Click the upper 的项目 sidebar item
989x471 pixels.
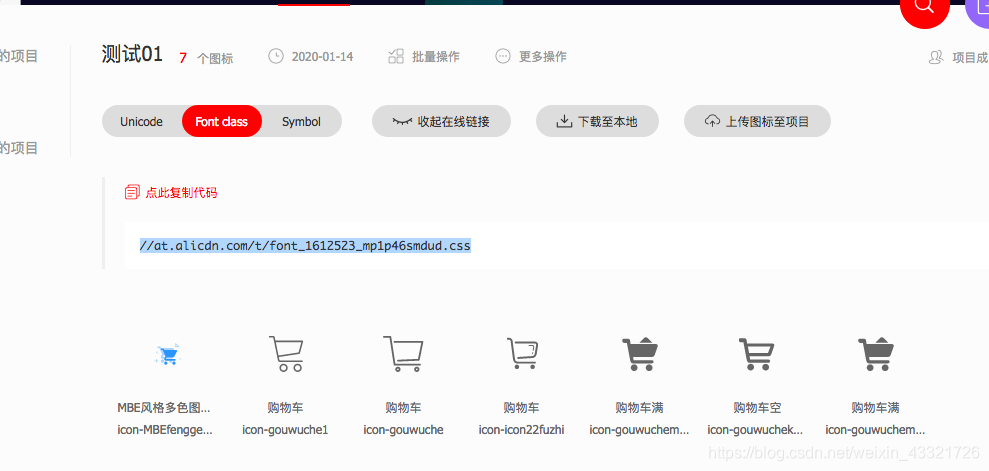[x=19, y=56]
